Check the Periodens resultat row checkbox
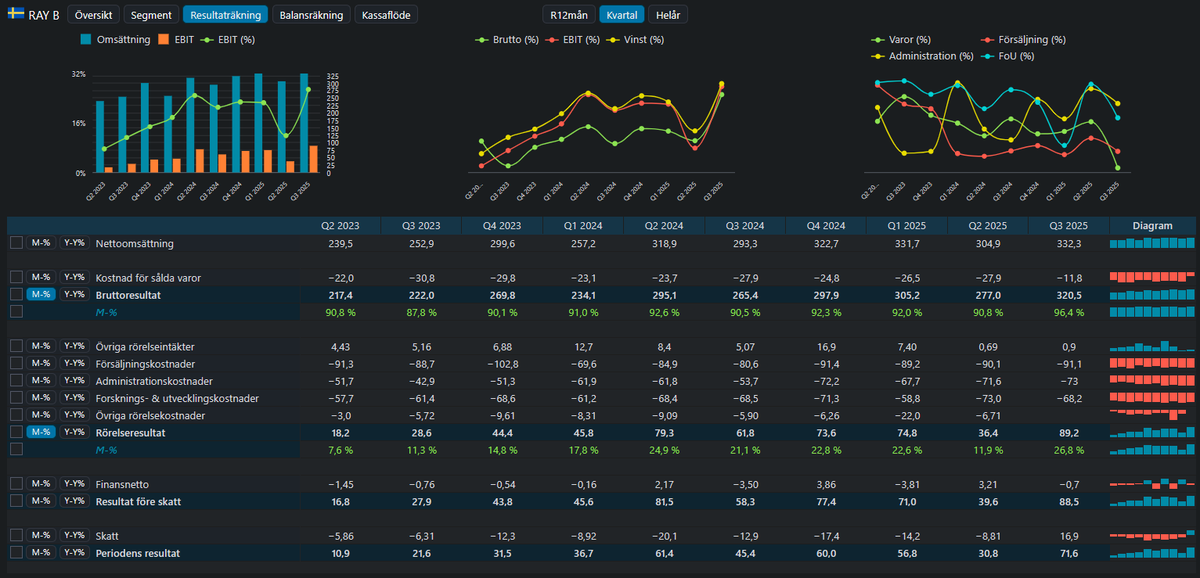This screenshot has height=578, width=1200. pos(16,552)
